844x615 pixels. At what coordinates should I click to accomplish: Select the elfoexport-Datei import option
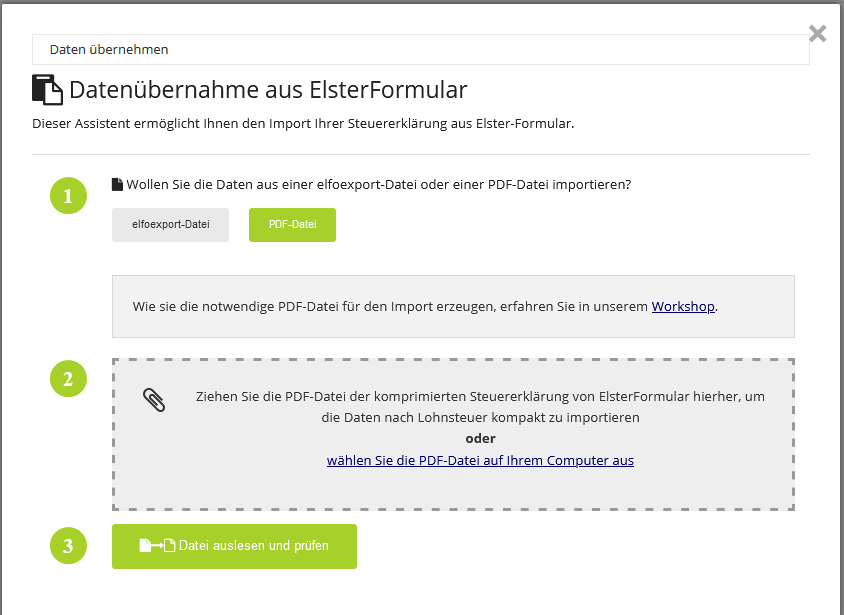coord(171,225)
